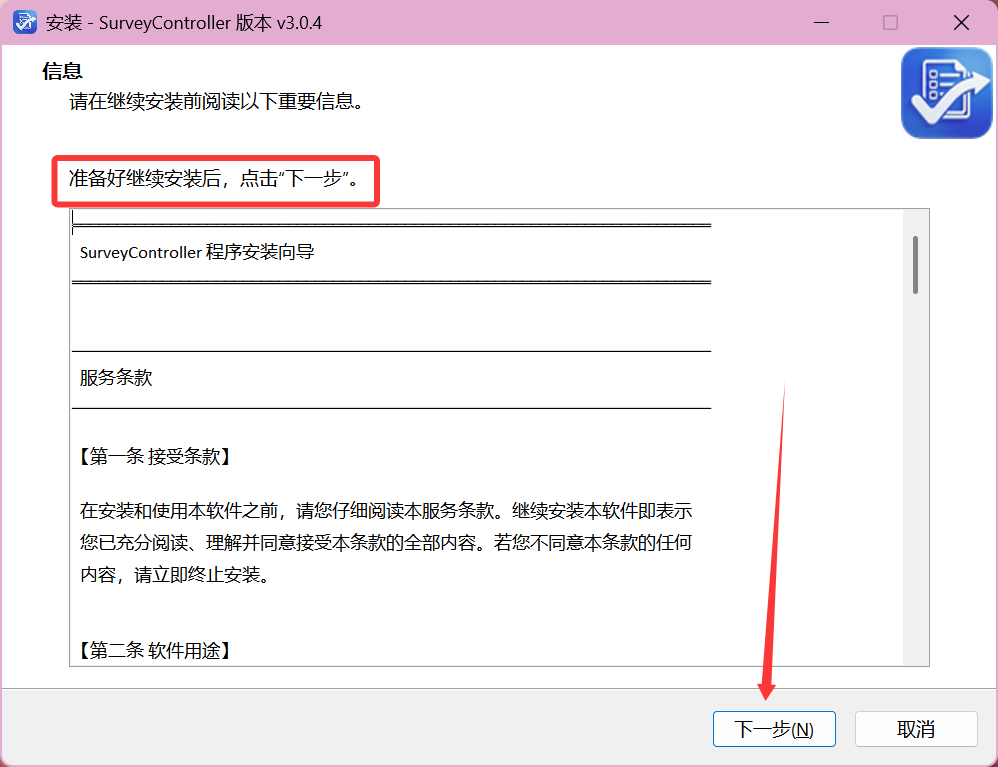Click the SurveyController 程序安装向导 line
Image resolution: width=998 pixels, height=767 pixels.
[x=197, y=252]
